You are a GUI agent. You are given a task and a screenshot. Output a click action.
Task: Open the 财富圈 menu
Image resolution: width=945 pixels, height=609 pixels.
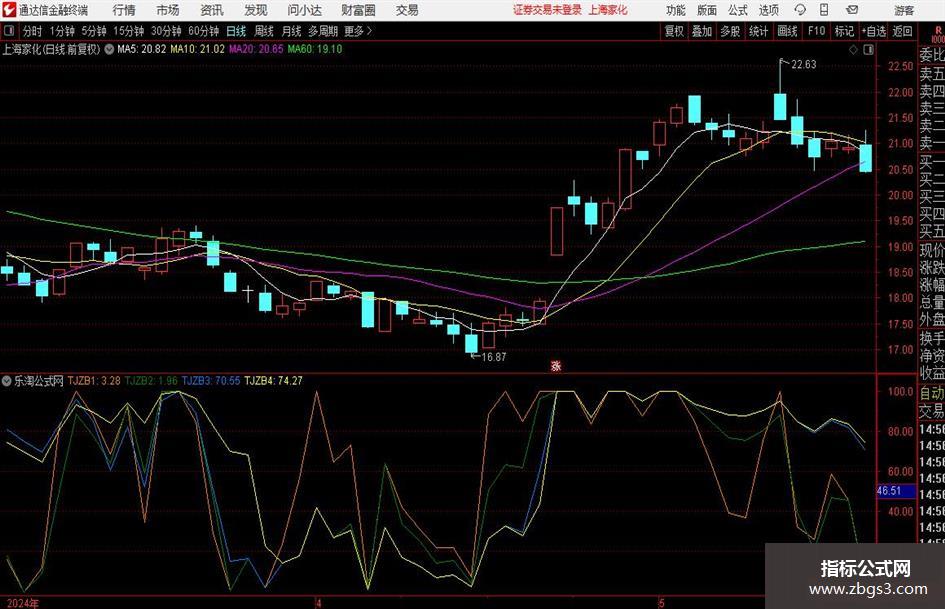[358, 10]
